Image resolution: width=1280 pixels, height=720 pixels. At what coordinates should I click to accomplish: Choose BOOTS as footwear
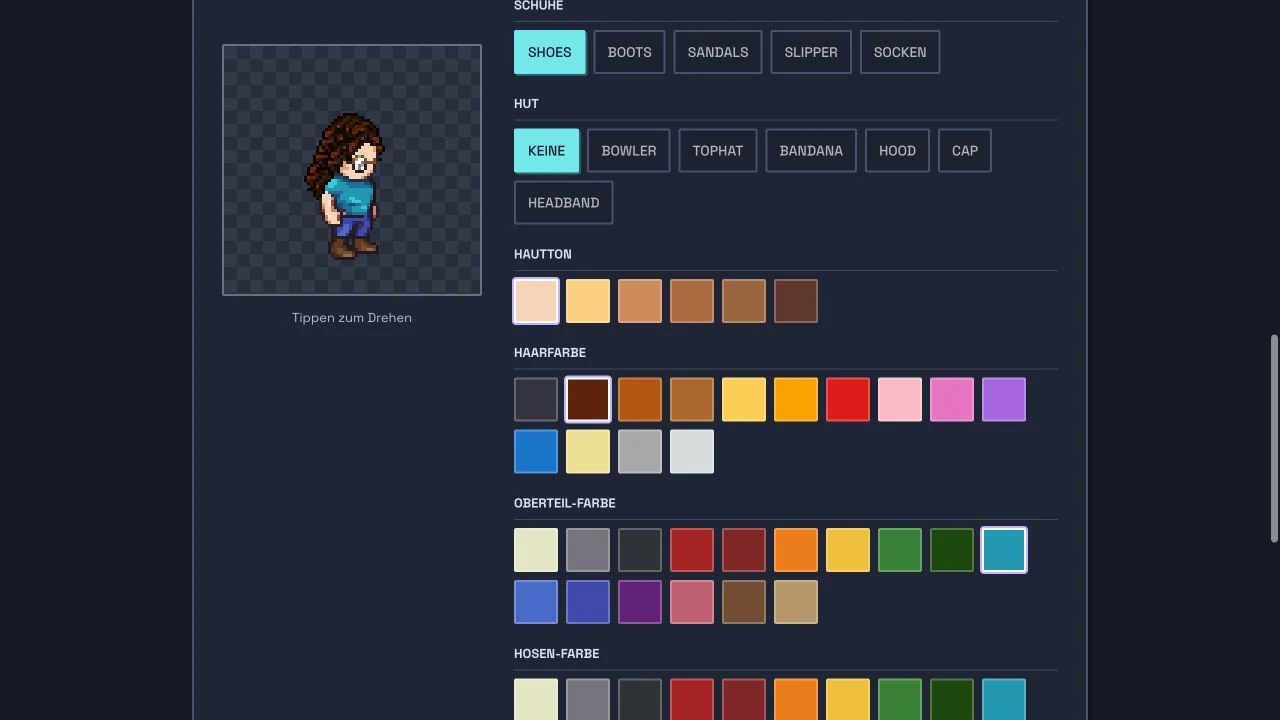(629, 52)
